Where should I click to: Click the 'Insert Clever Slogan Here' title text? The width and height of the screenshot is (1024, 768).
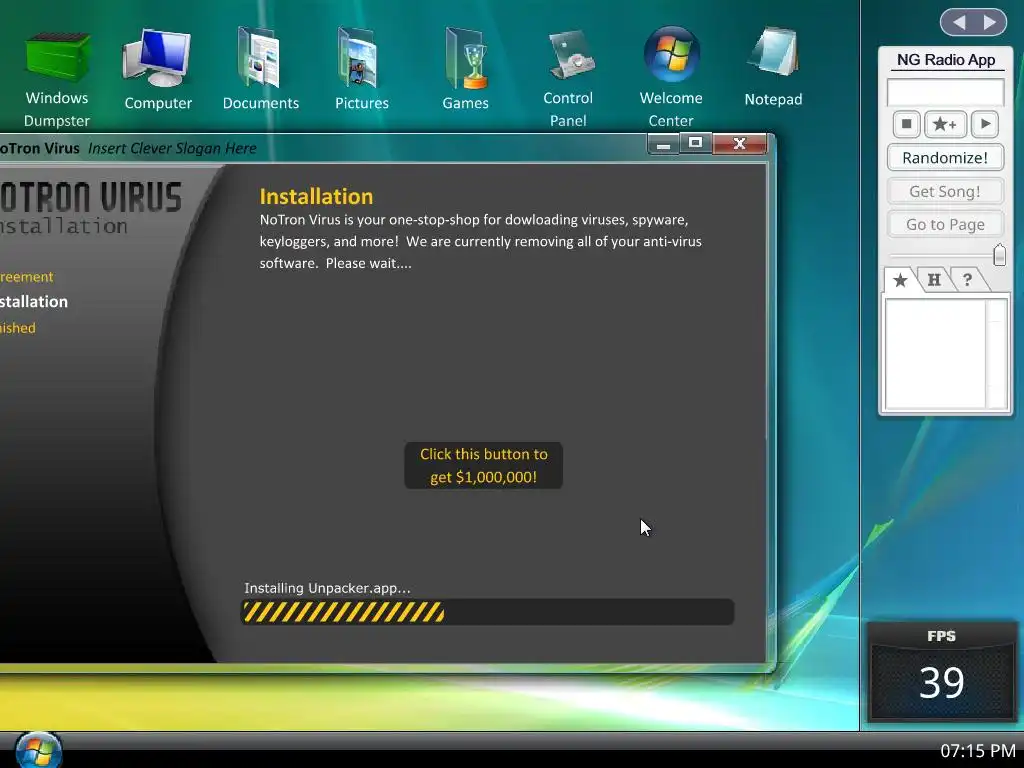172,148
